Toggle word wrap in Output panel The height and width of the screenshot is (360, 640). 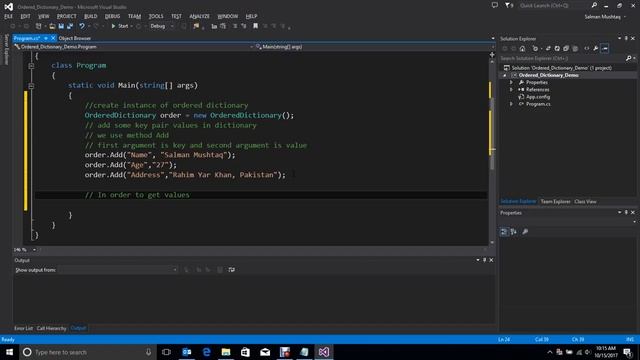(x=231, y=270)
